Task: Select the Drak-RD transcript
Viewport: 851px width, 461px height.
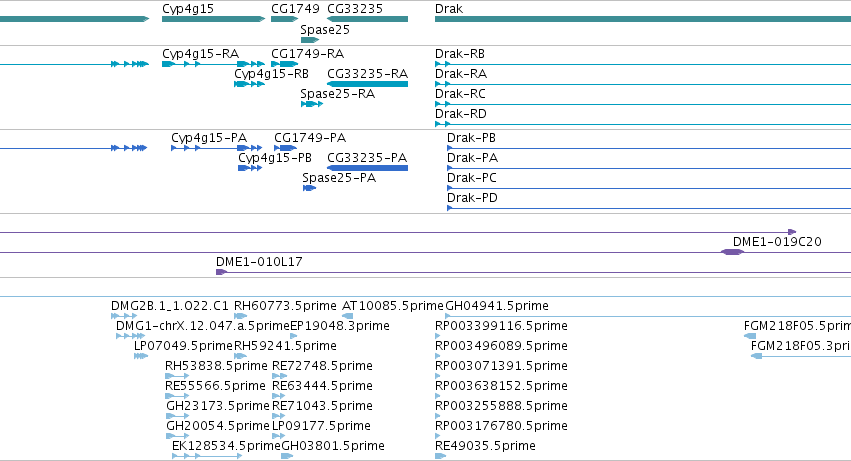Action: click(x=643, y=124)
